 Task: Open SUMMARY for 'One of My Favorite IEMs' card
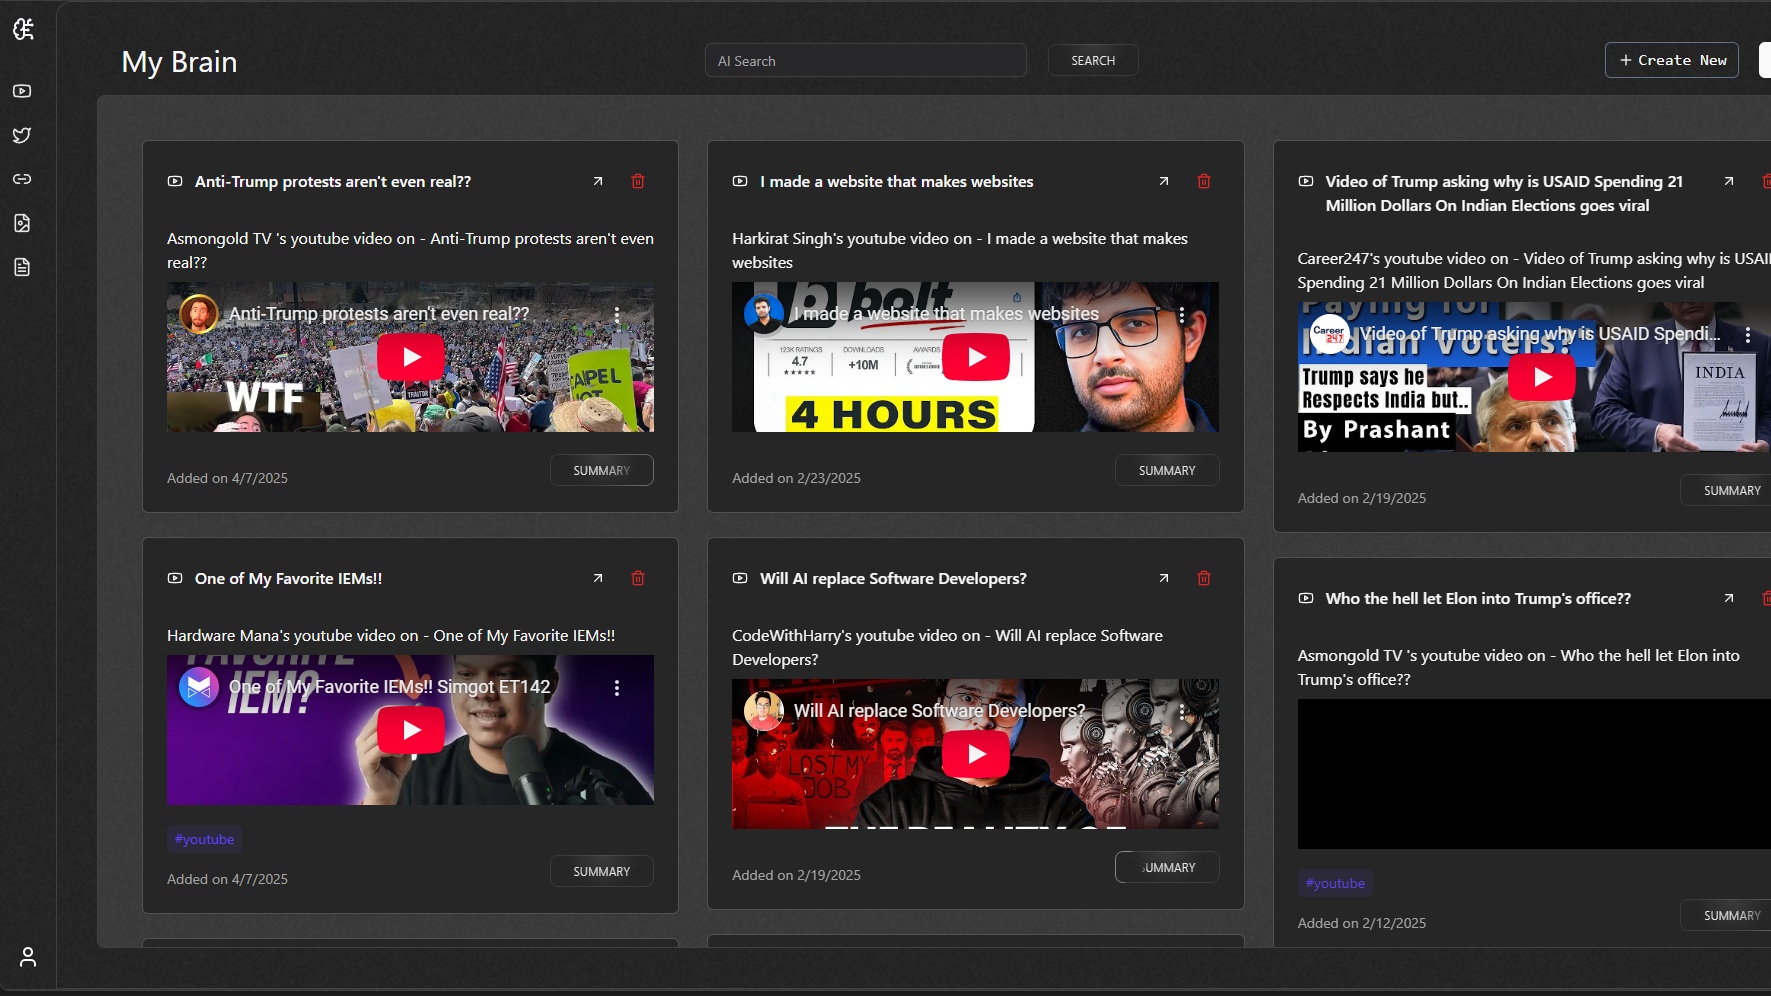[602, 871]
